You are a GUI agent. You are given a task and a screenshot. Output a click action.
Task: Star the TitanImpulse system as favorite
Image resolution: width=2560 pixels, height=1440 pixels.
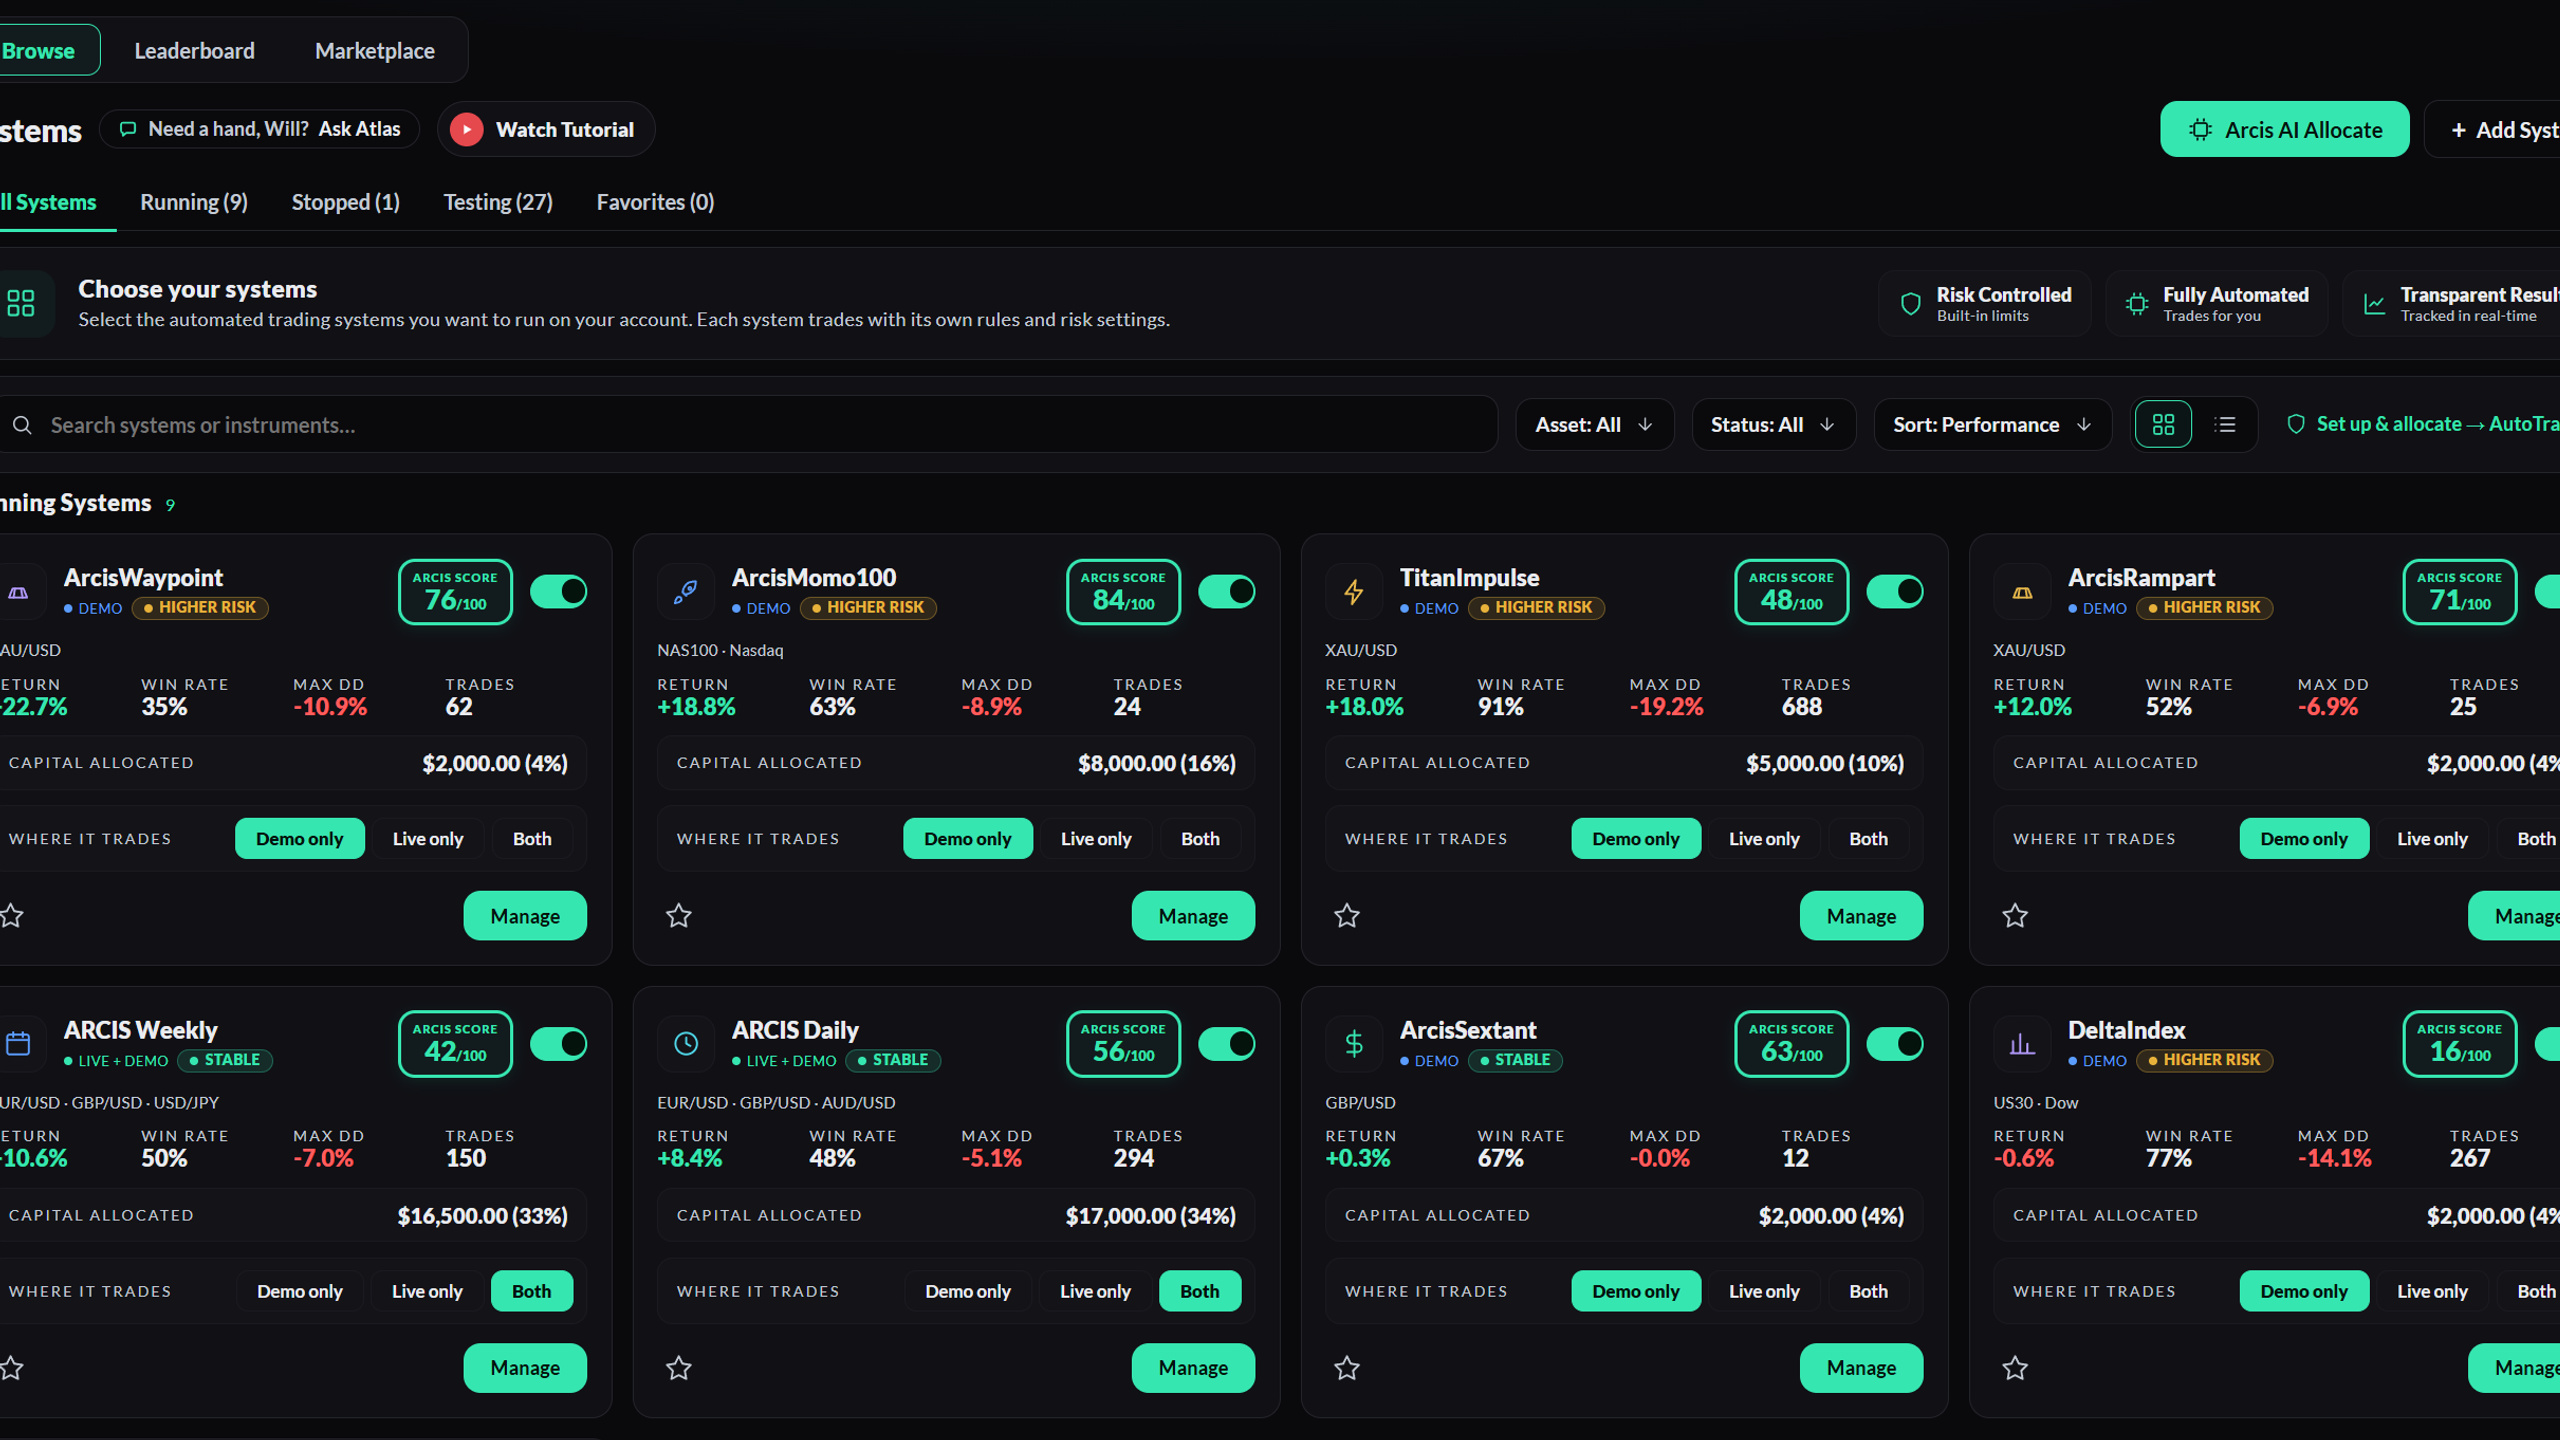click(x=1347, y=915)
